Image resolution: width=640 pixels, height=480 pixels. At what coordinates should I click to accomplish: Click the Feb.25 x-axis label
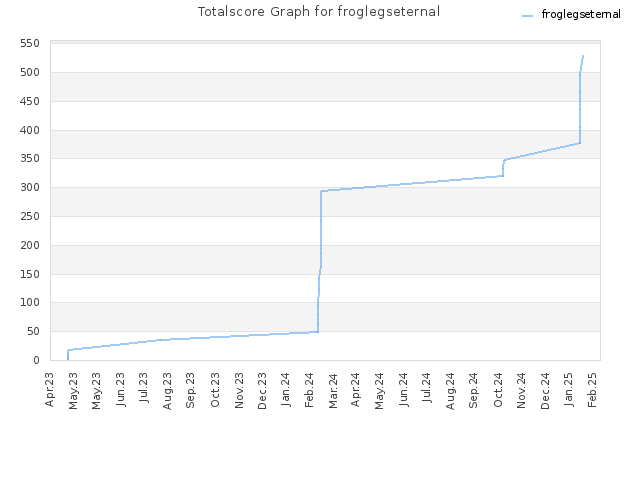click(593, 390)
